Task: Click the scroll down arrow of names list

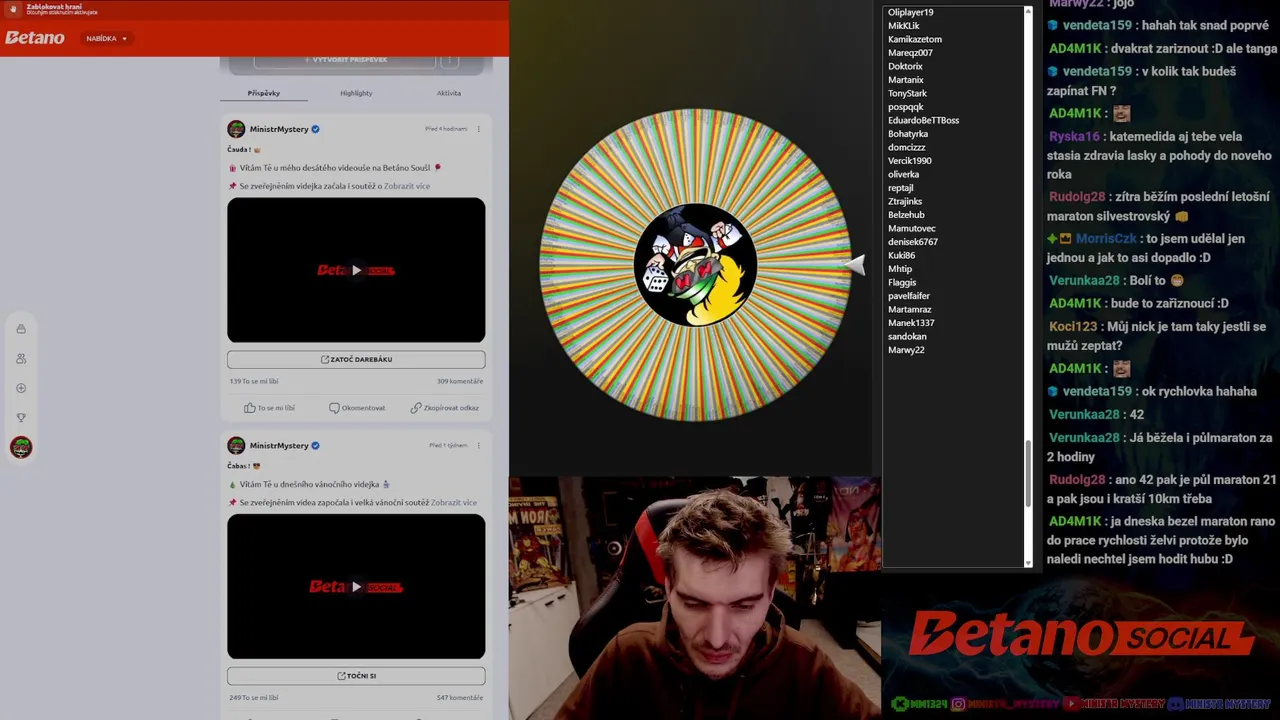Action: coord(1029,563)
